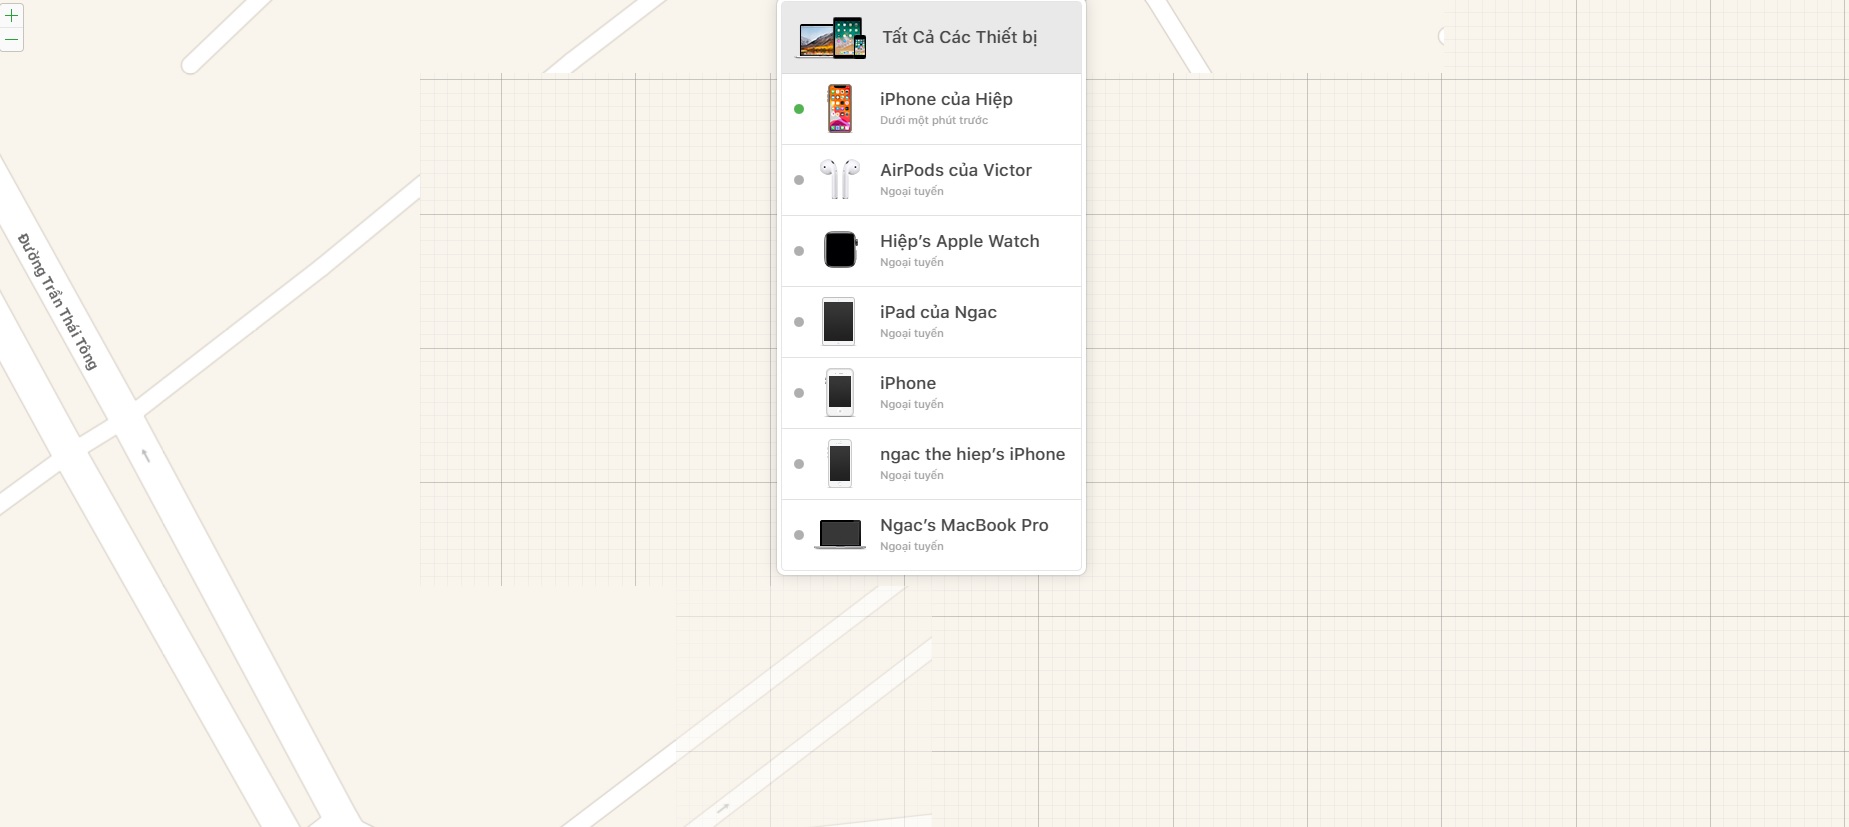Click the iPhone của Hiệp device icon
1849x827 pixels.
click(x=840, y=109)
